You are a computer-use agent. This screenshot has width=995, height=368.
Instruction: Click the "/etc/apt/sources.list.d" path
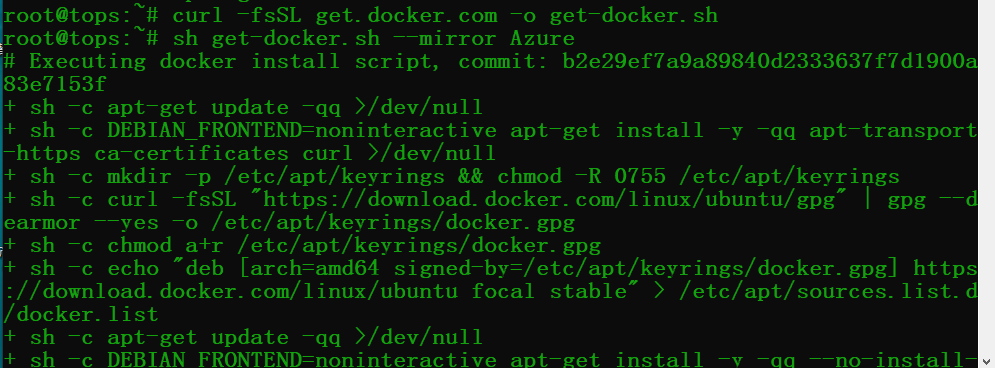pyautogui.click(x=827, y=292)
